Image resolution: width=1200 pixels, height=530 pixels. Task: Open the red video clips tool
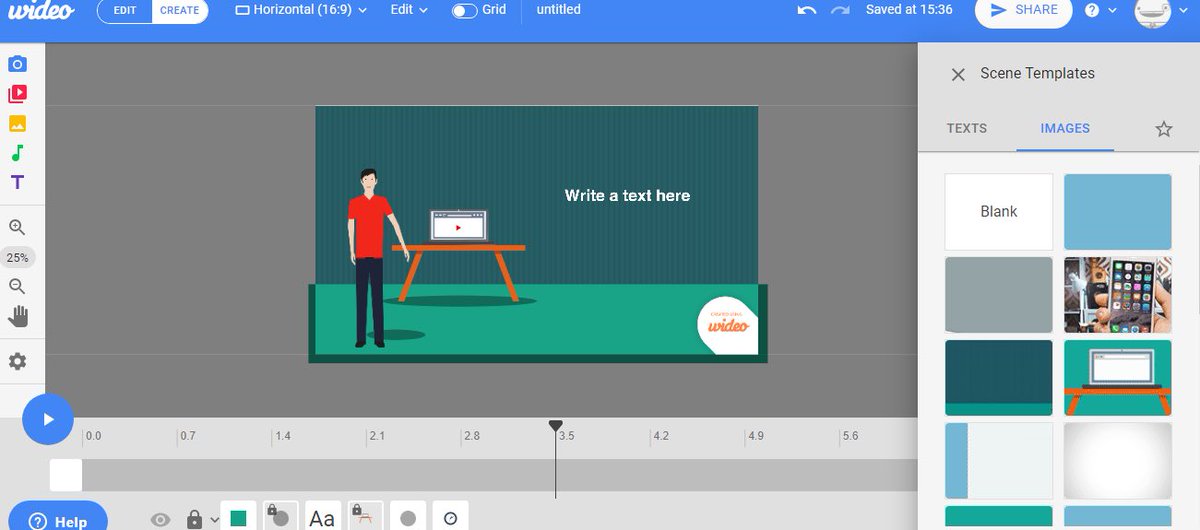pyautogui.click(x=17, y=94)
